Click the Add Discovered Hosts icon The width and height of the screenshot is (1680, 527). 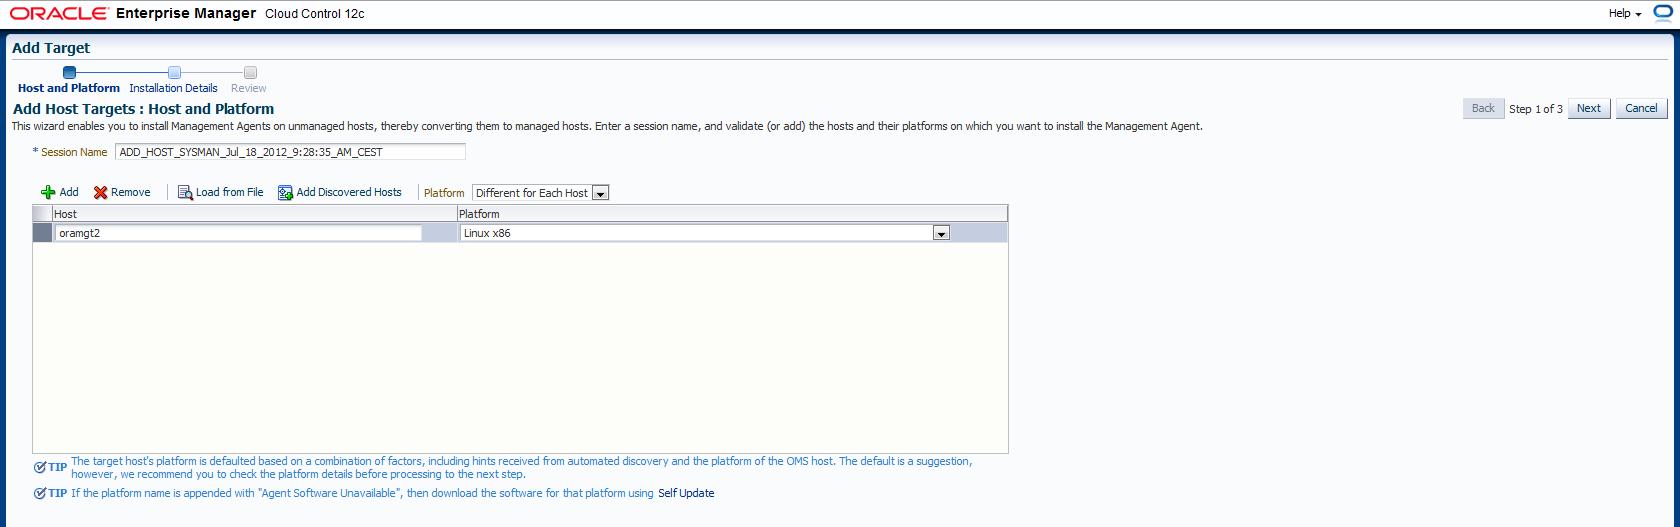285,193
